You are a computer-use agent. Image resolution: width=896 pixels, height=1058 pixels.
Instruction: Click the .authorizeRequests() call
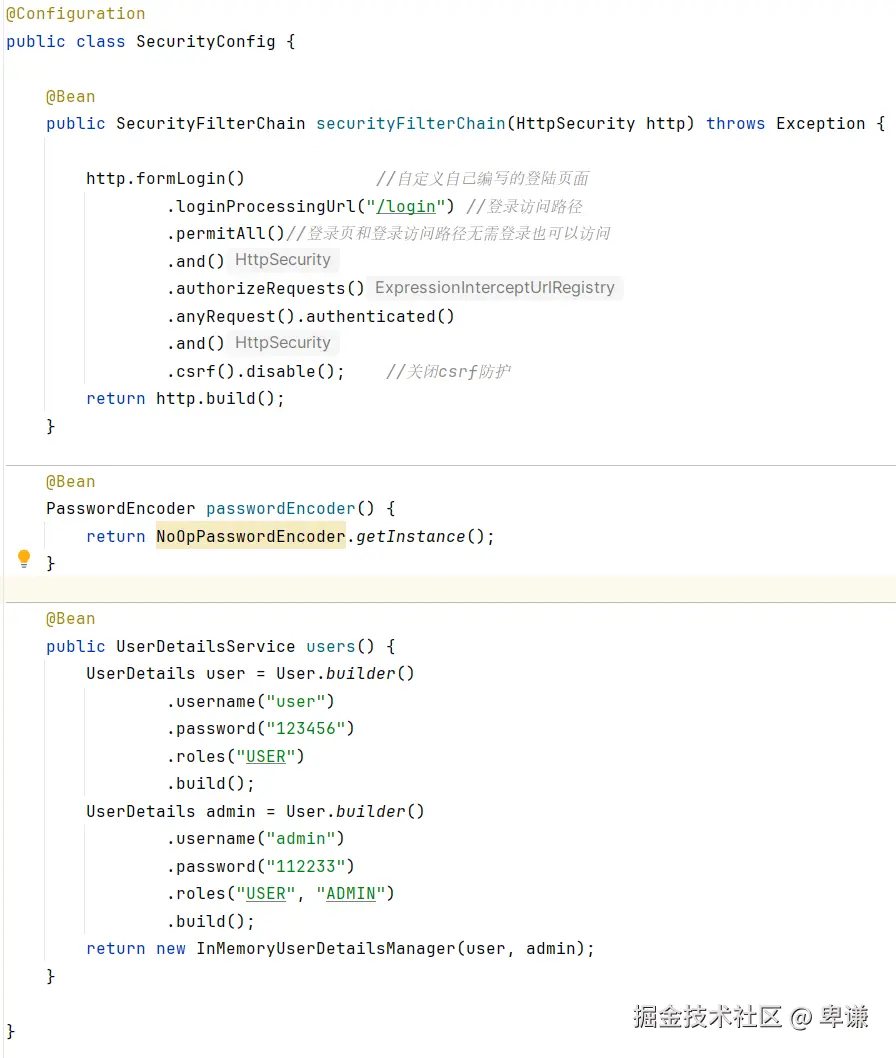click(x=266, y=288)
